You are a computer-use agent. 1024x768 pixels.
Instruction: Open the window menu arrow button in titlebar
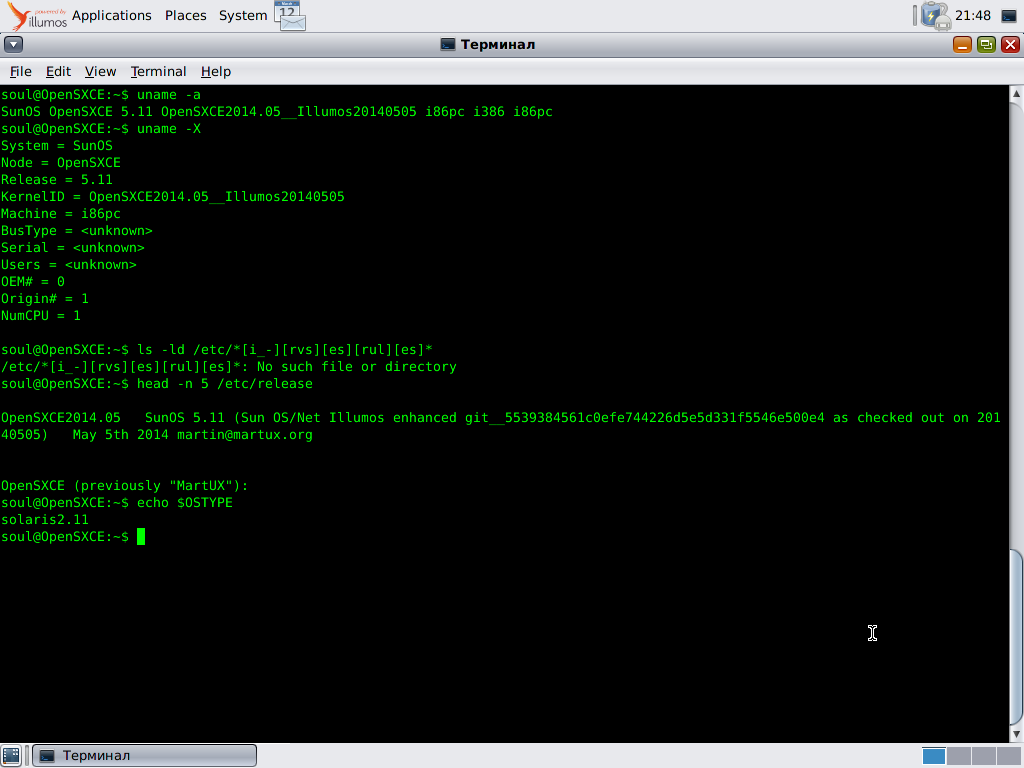tap(14, 44)
